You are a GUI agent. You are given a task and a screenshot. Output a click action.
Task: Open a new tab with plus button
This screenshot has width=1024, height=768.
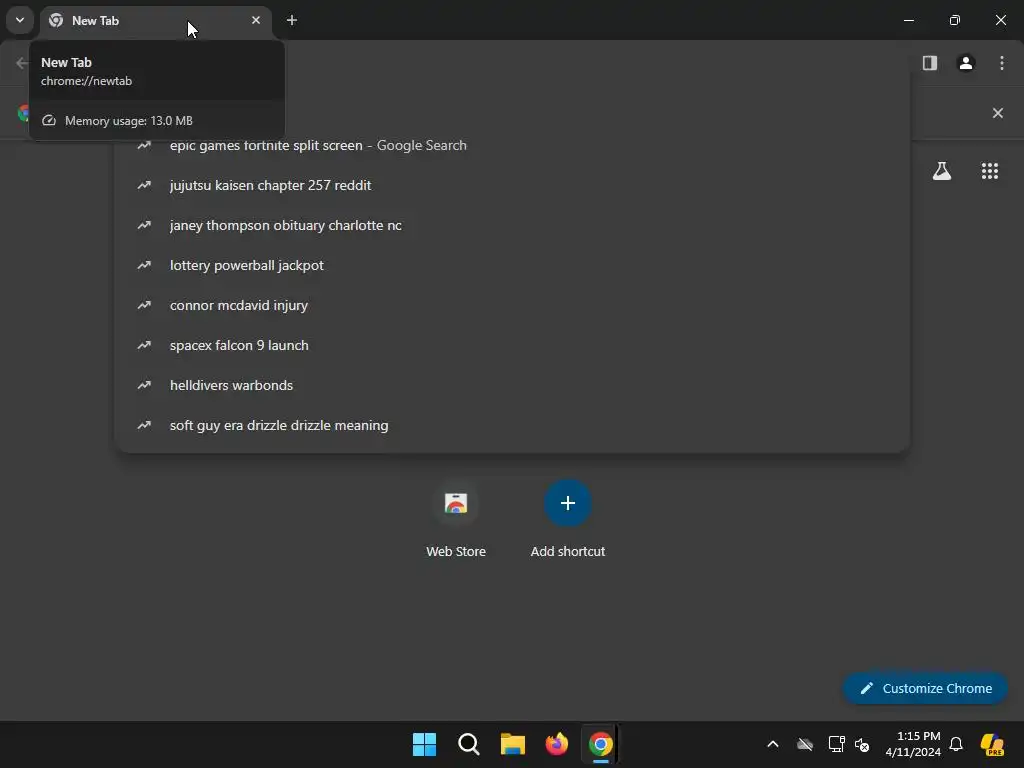292,20
